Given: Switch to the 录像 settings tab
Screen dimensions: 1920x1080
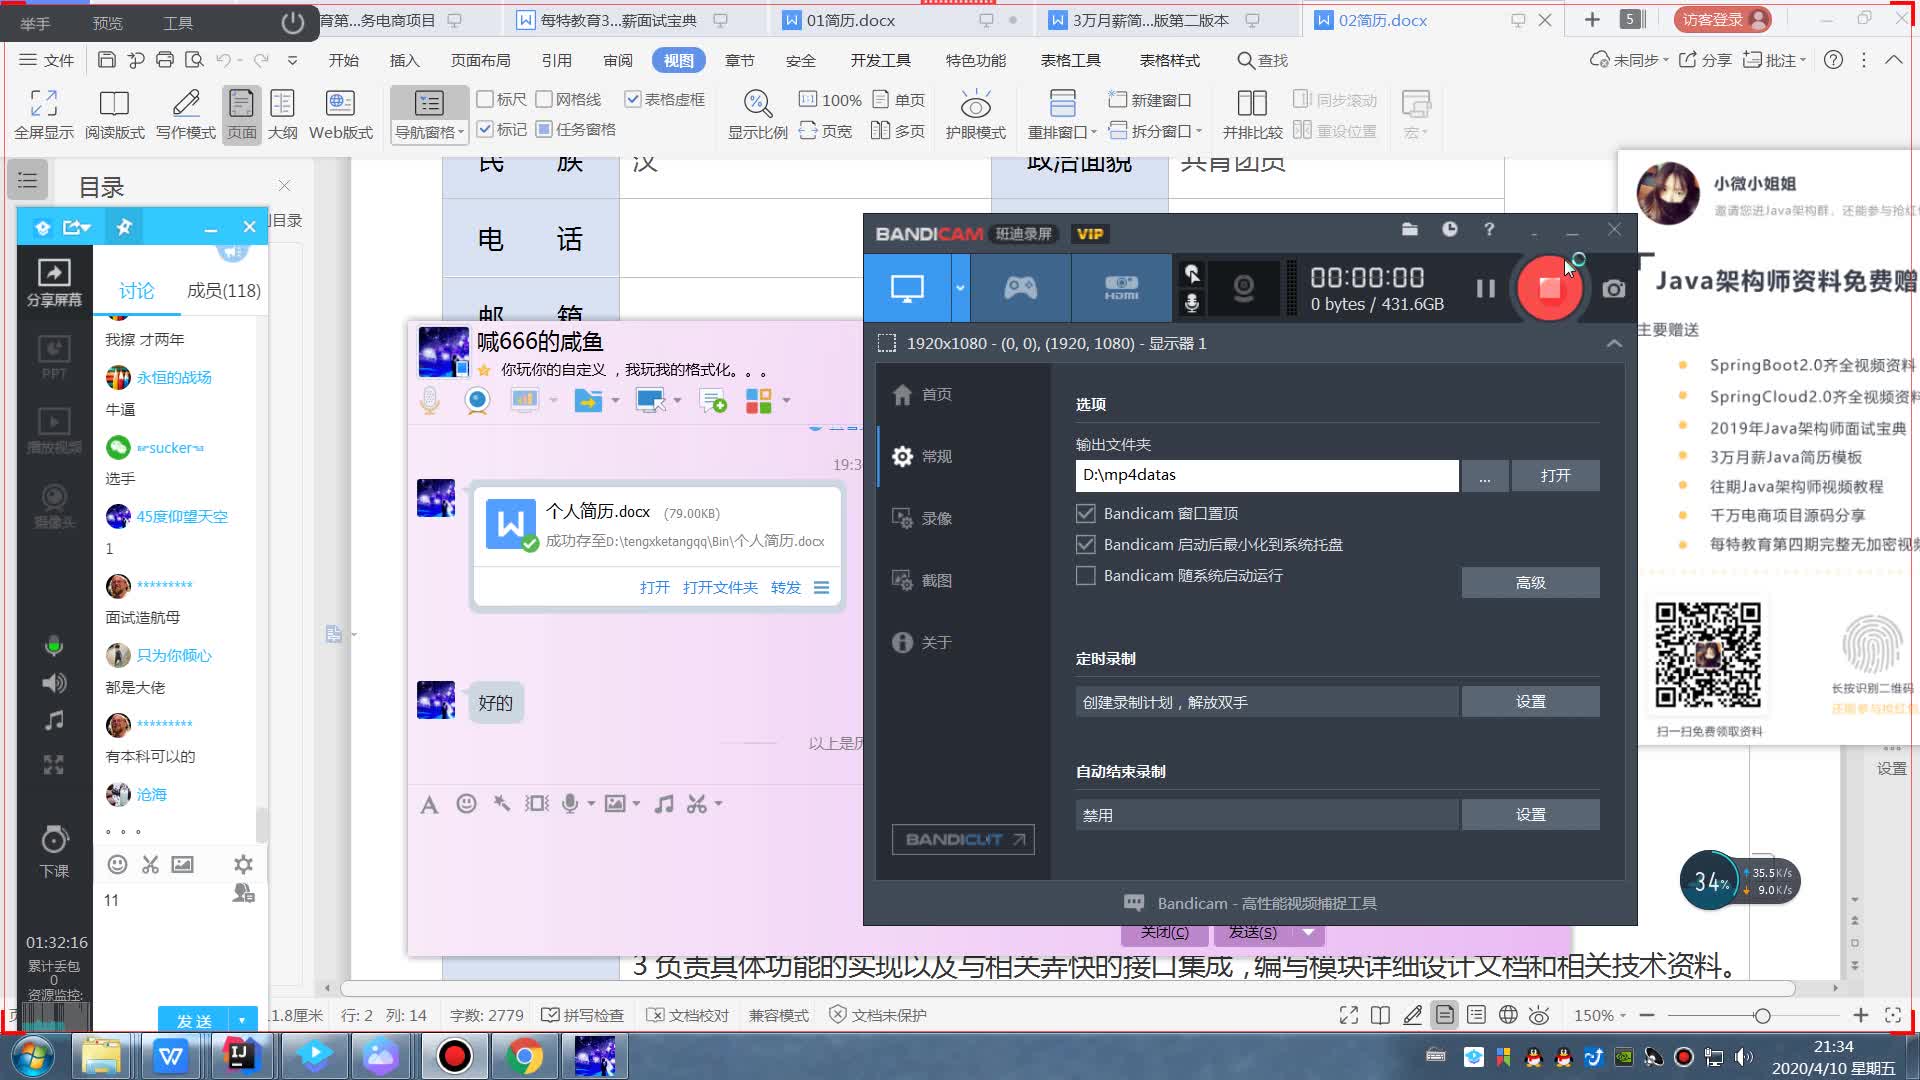Looking at the screenshot, I should (935, 519).
